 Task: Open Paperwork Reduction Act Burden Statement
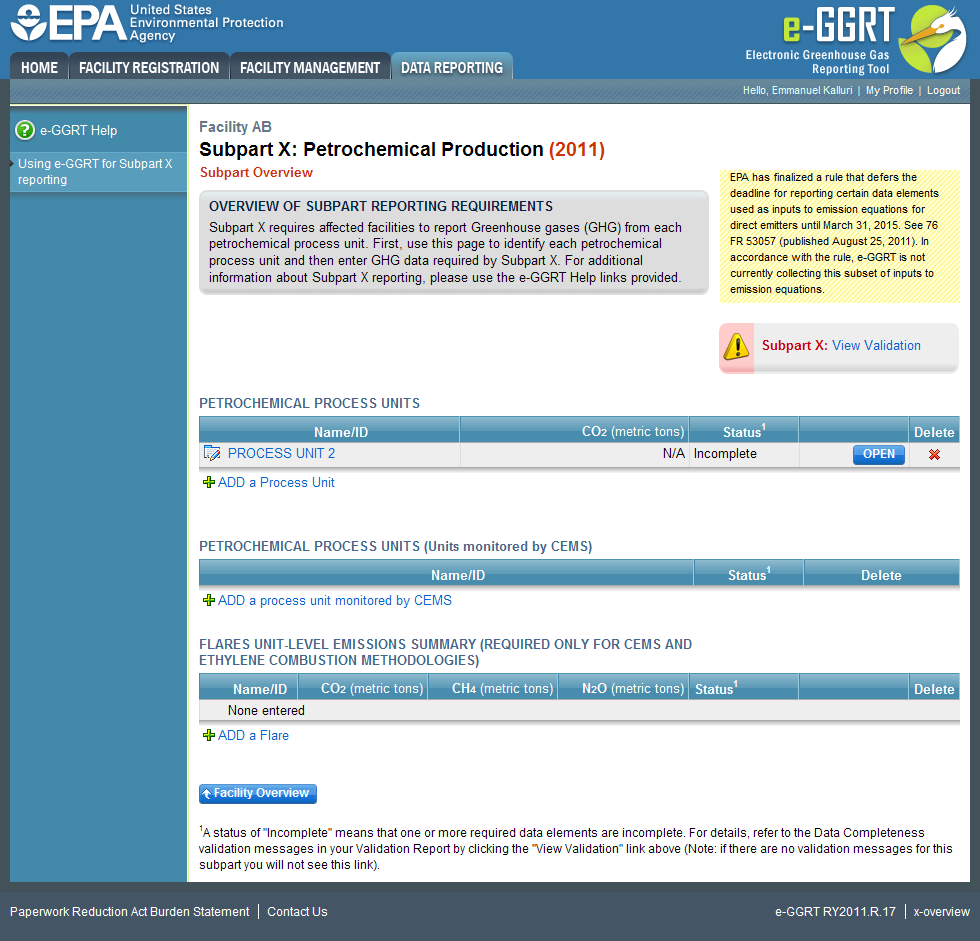point(129,912)
